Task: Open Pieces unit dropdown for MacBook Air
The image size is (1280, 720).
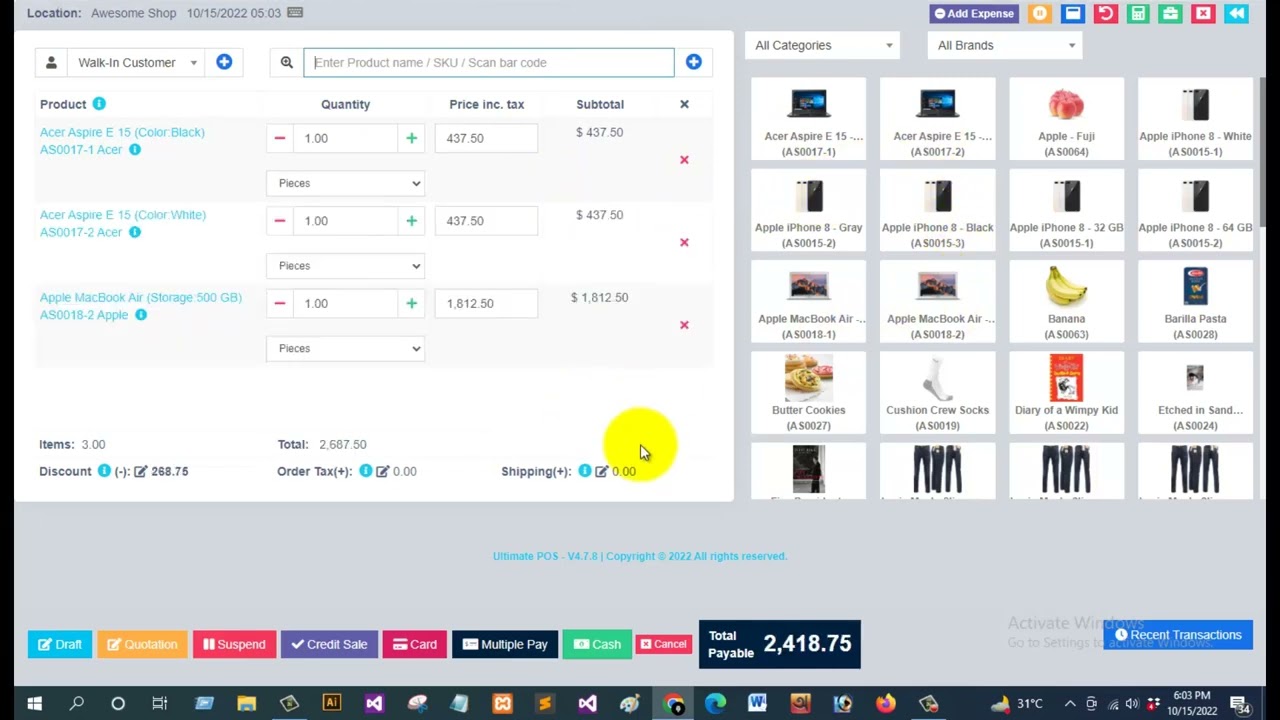Action: point(346,348)
